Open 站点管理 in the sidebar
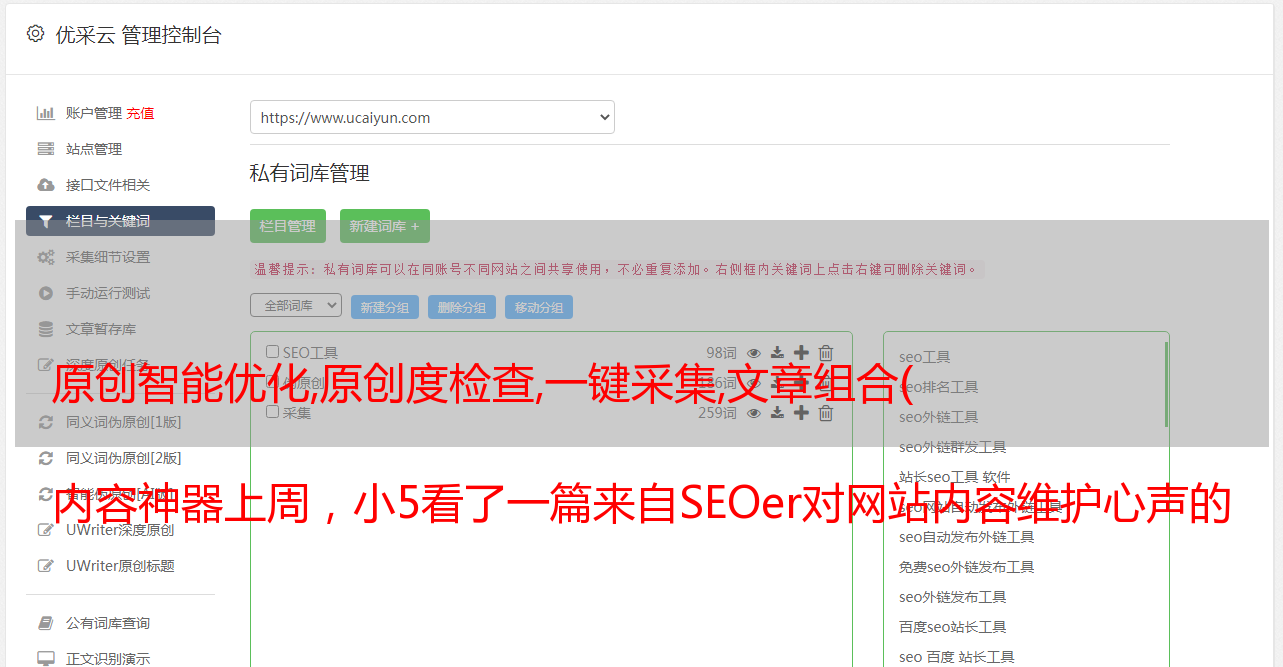This screenshot has height=667, width=1283. (94, 149)
